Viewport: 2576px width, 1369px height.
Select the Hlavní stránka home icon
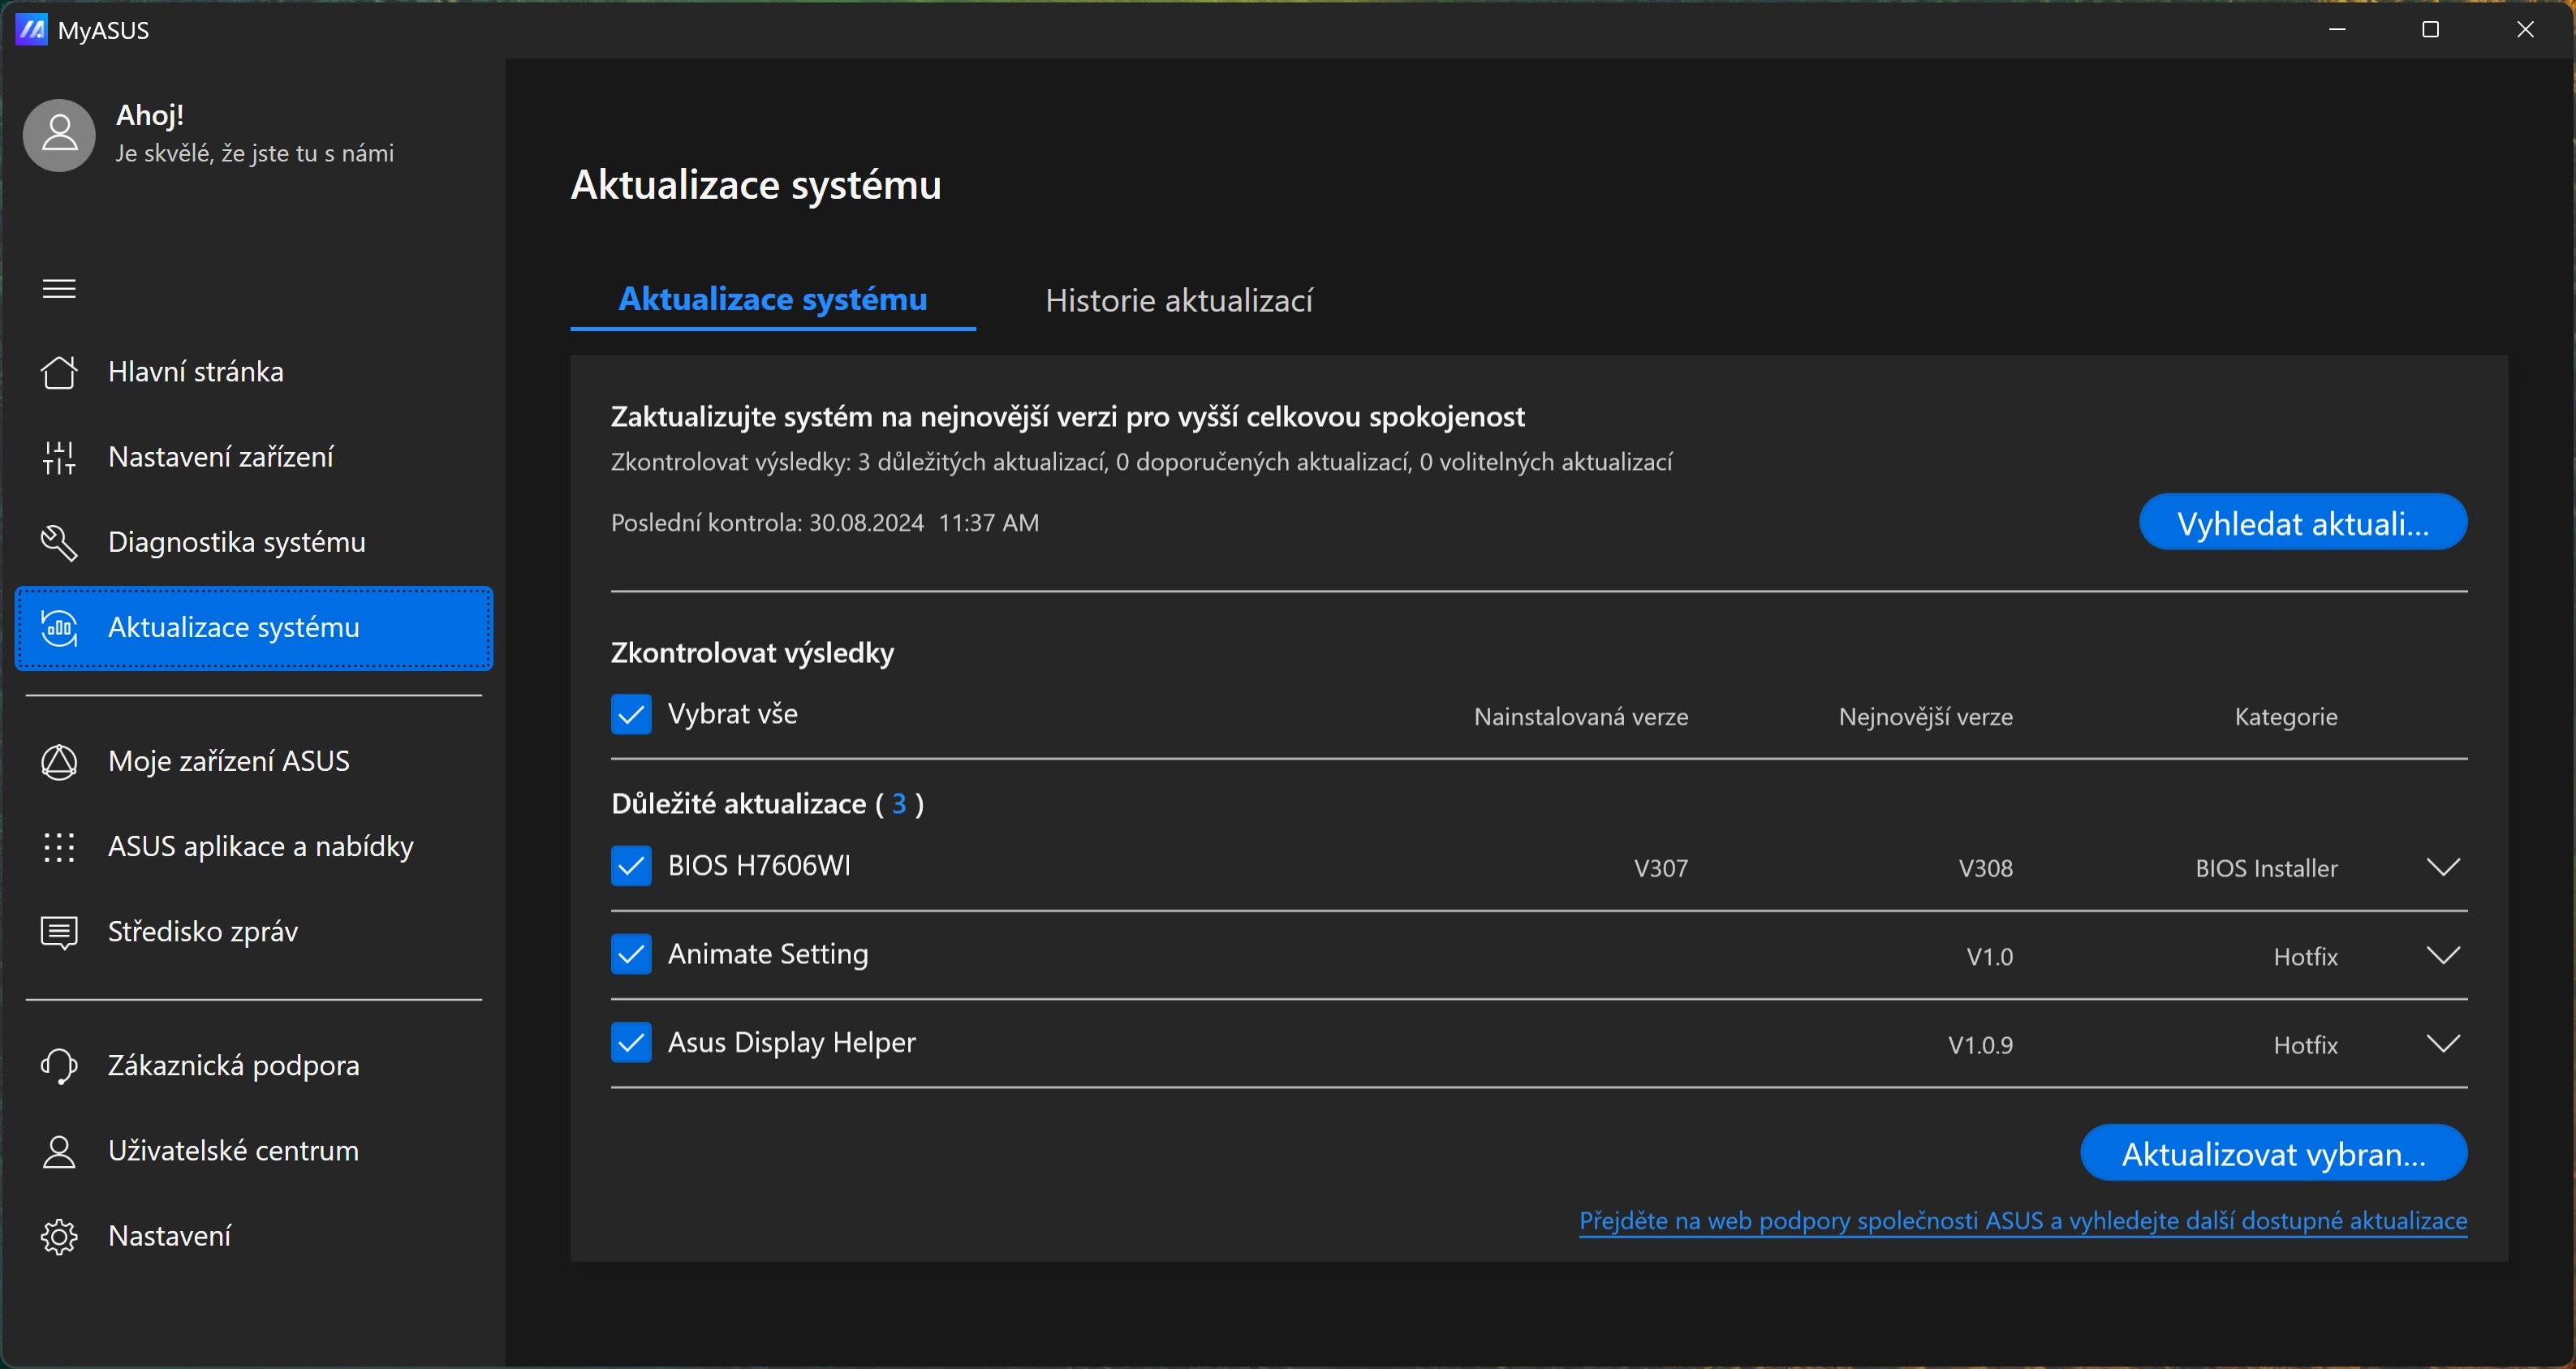[x=59, y=371]
